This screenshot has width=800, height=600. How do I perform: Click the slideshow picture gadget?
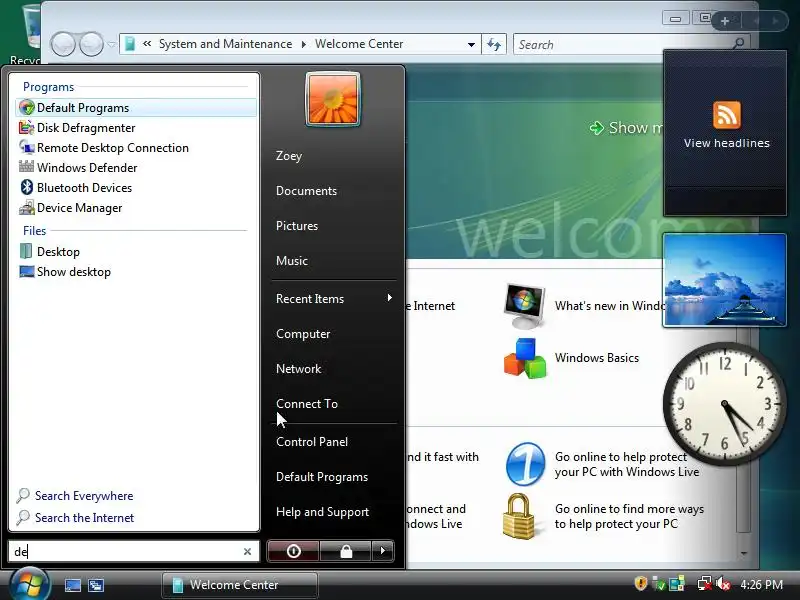(724, 280)
